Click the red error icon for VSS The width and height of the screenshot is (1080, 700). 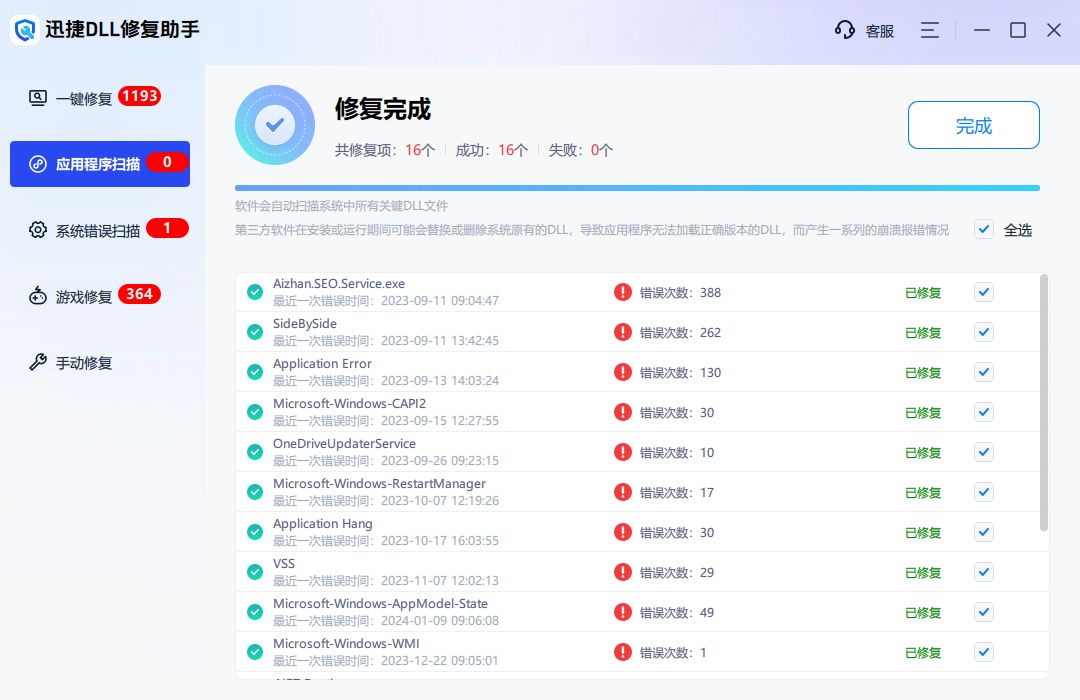click(x=623, y=572)
